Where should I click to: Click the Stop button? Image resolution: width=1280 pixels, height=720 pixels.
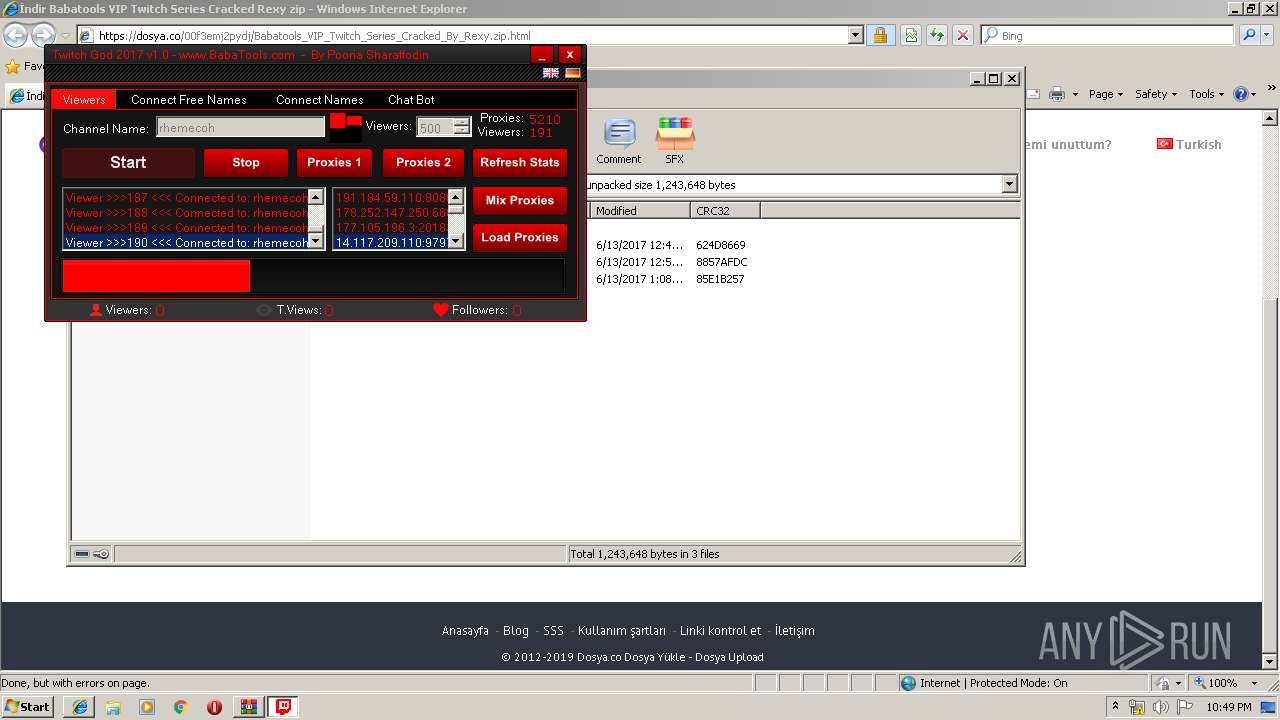(246, 163)
